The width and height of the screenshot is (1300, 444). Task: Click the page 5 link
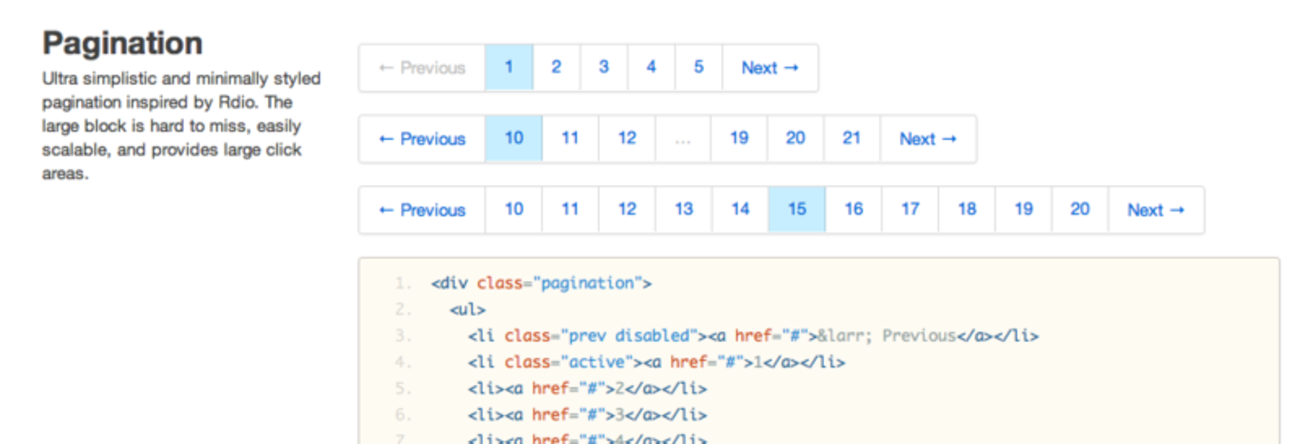point(698,68)
